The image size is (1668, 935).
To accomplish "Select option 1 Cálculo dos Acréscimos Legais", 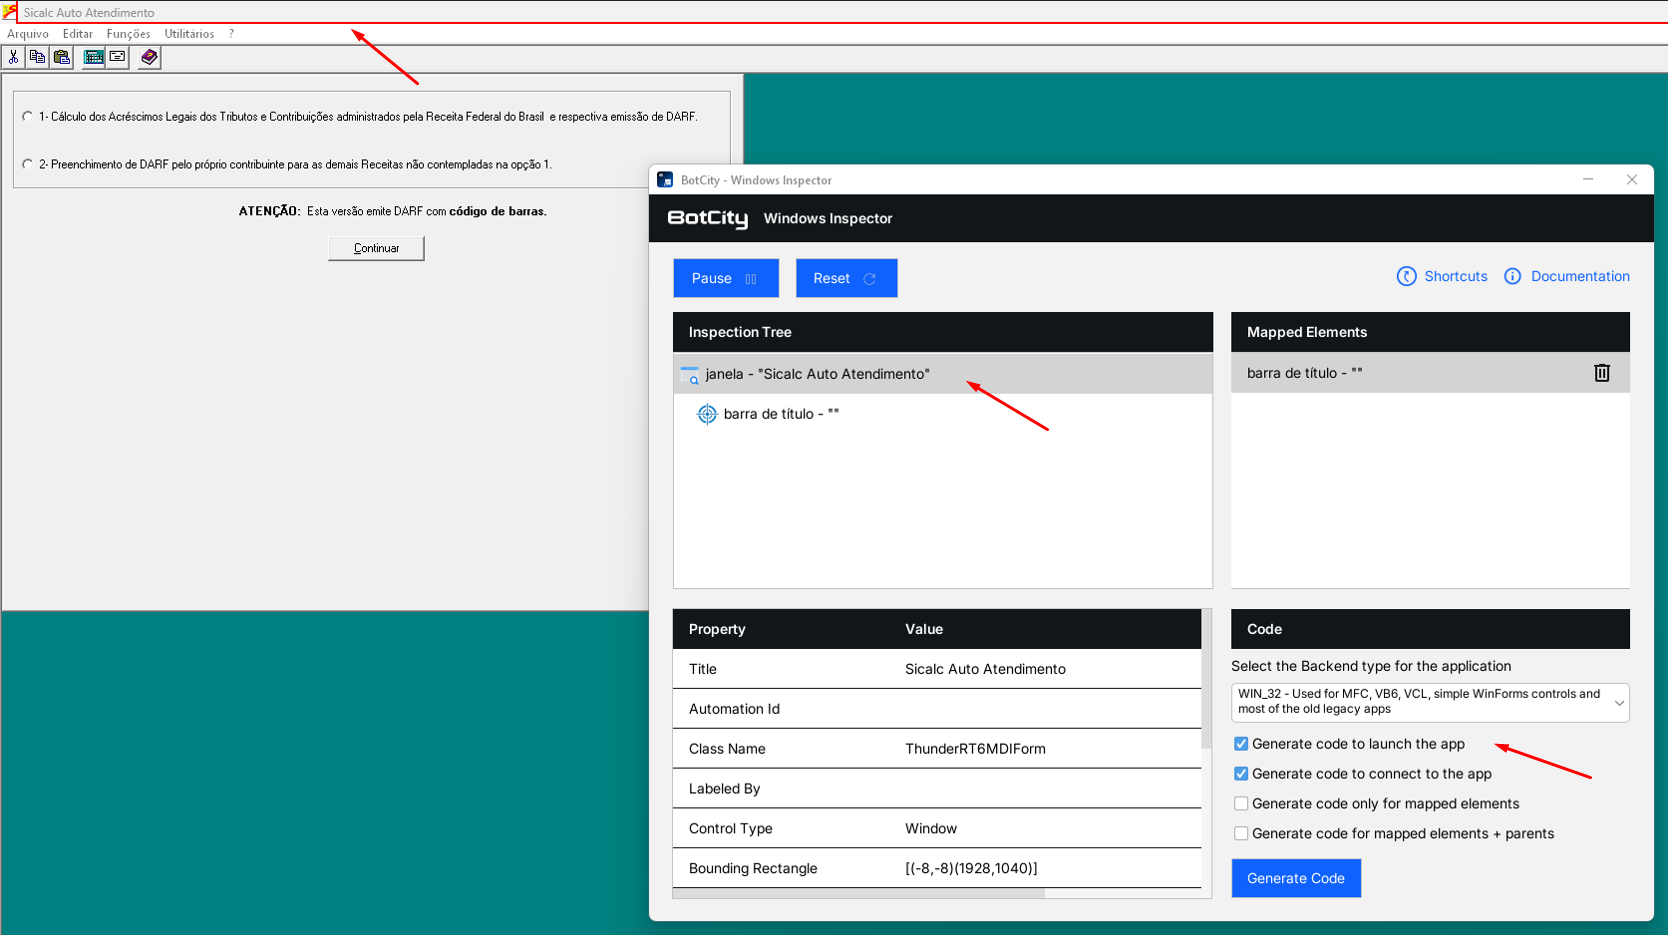I will (28, 117).
